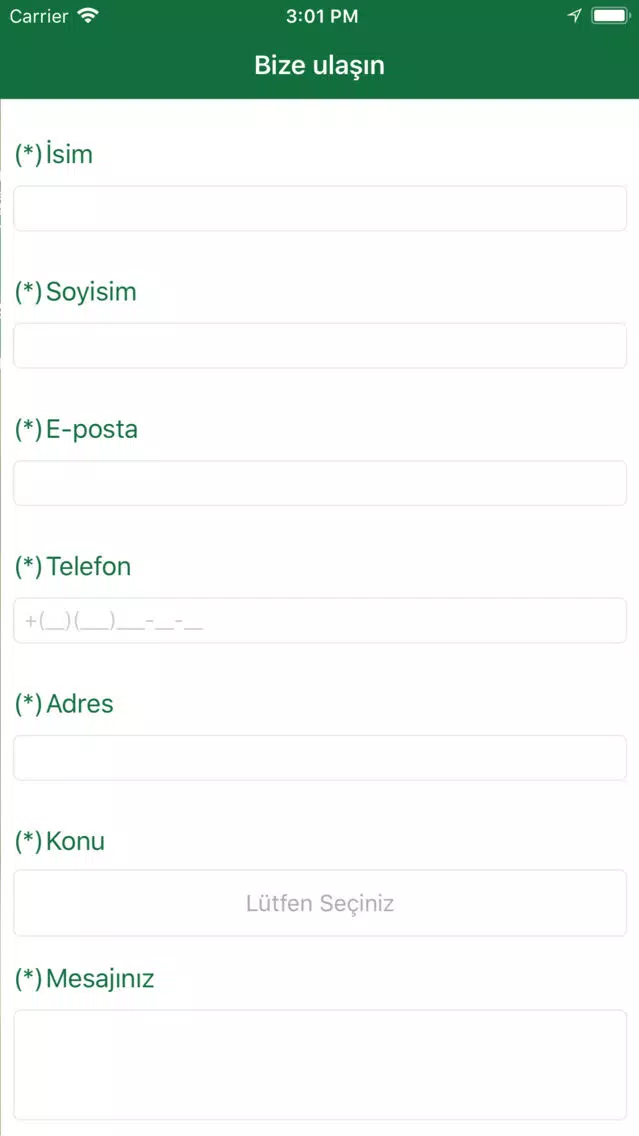Tap the 'Bize ulaşın' header title
This screenshot has width=639, height=1136.
click(x=320, y=66)
